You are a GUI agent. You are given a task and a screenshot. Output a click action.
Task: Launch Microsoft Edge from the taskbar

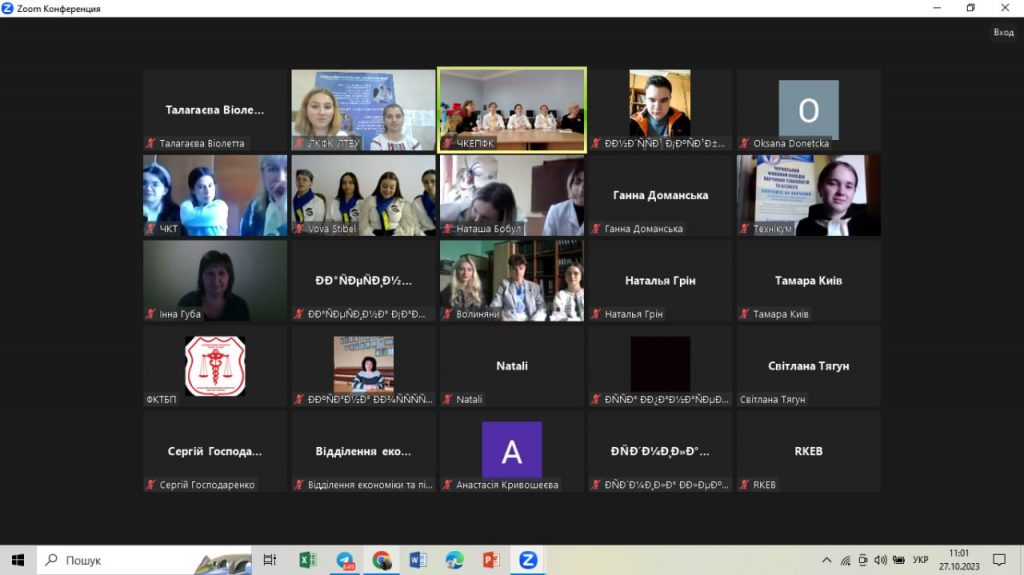pos(455,560)
